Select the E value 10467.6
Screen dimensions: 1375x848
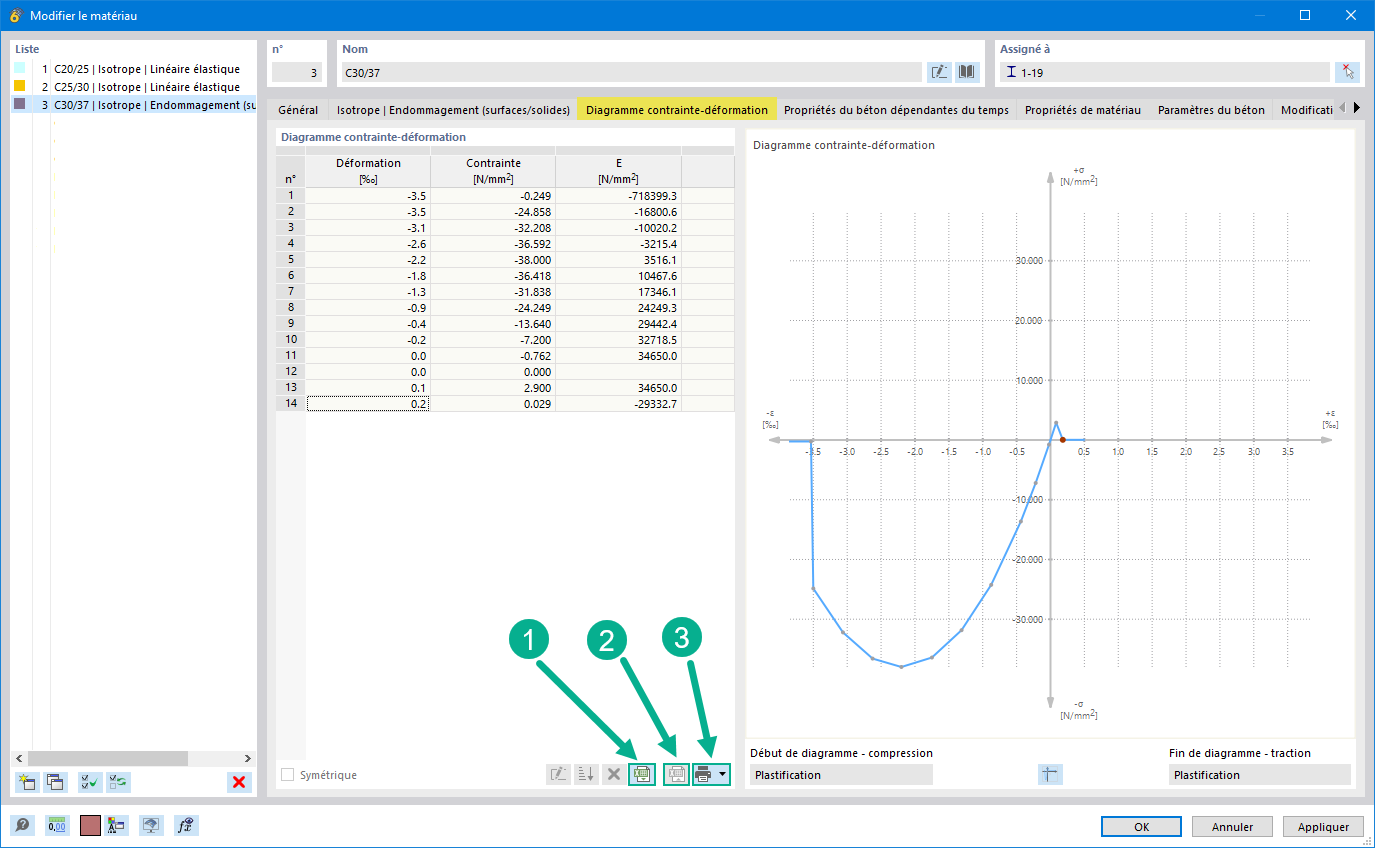[618, 276]
